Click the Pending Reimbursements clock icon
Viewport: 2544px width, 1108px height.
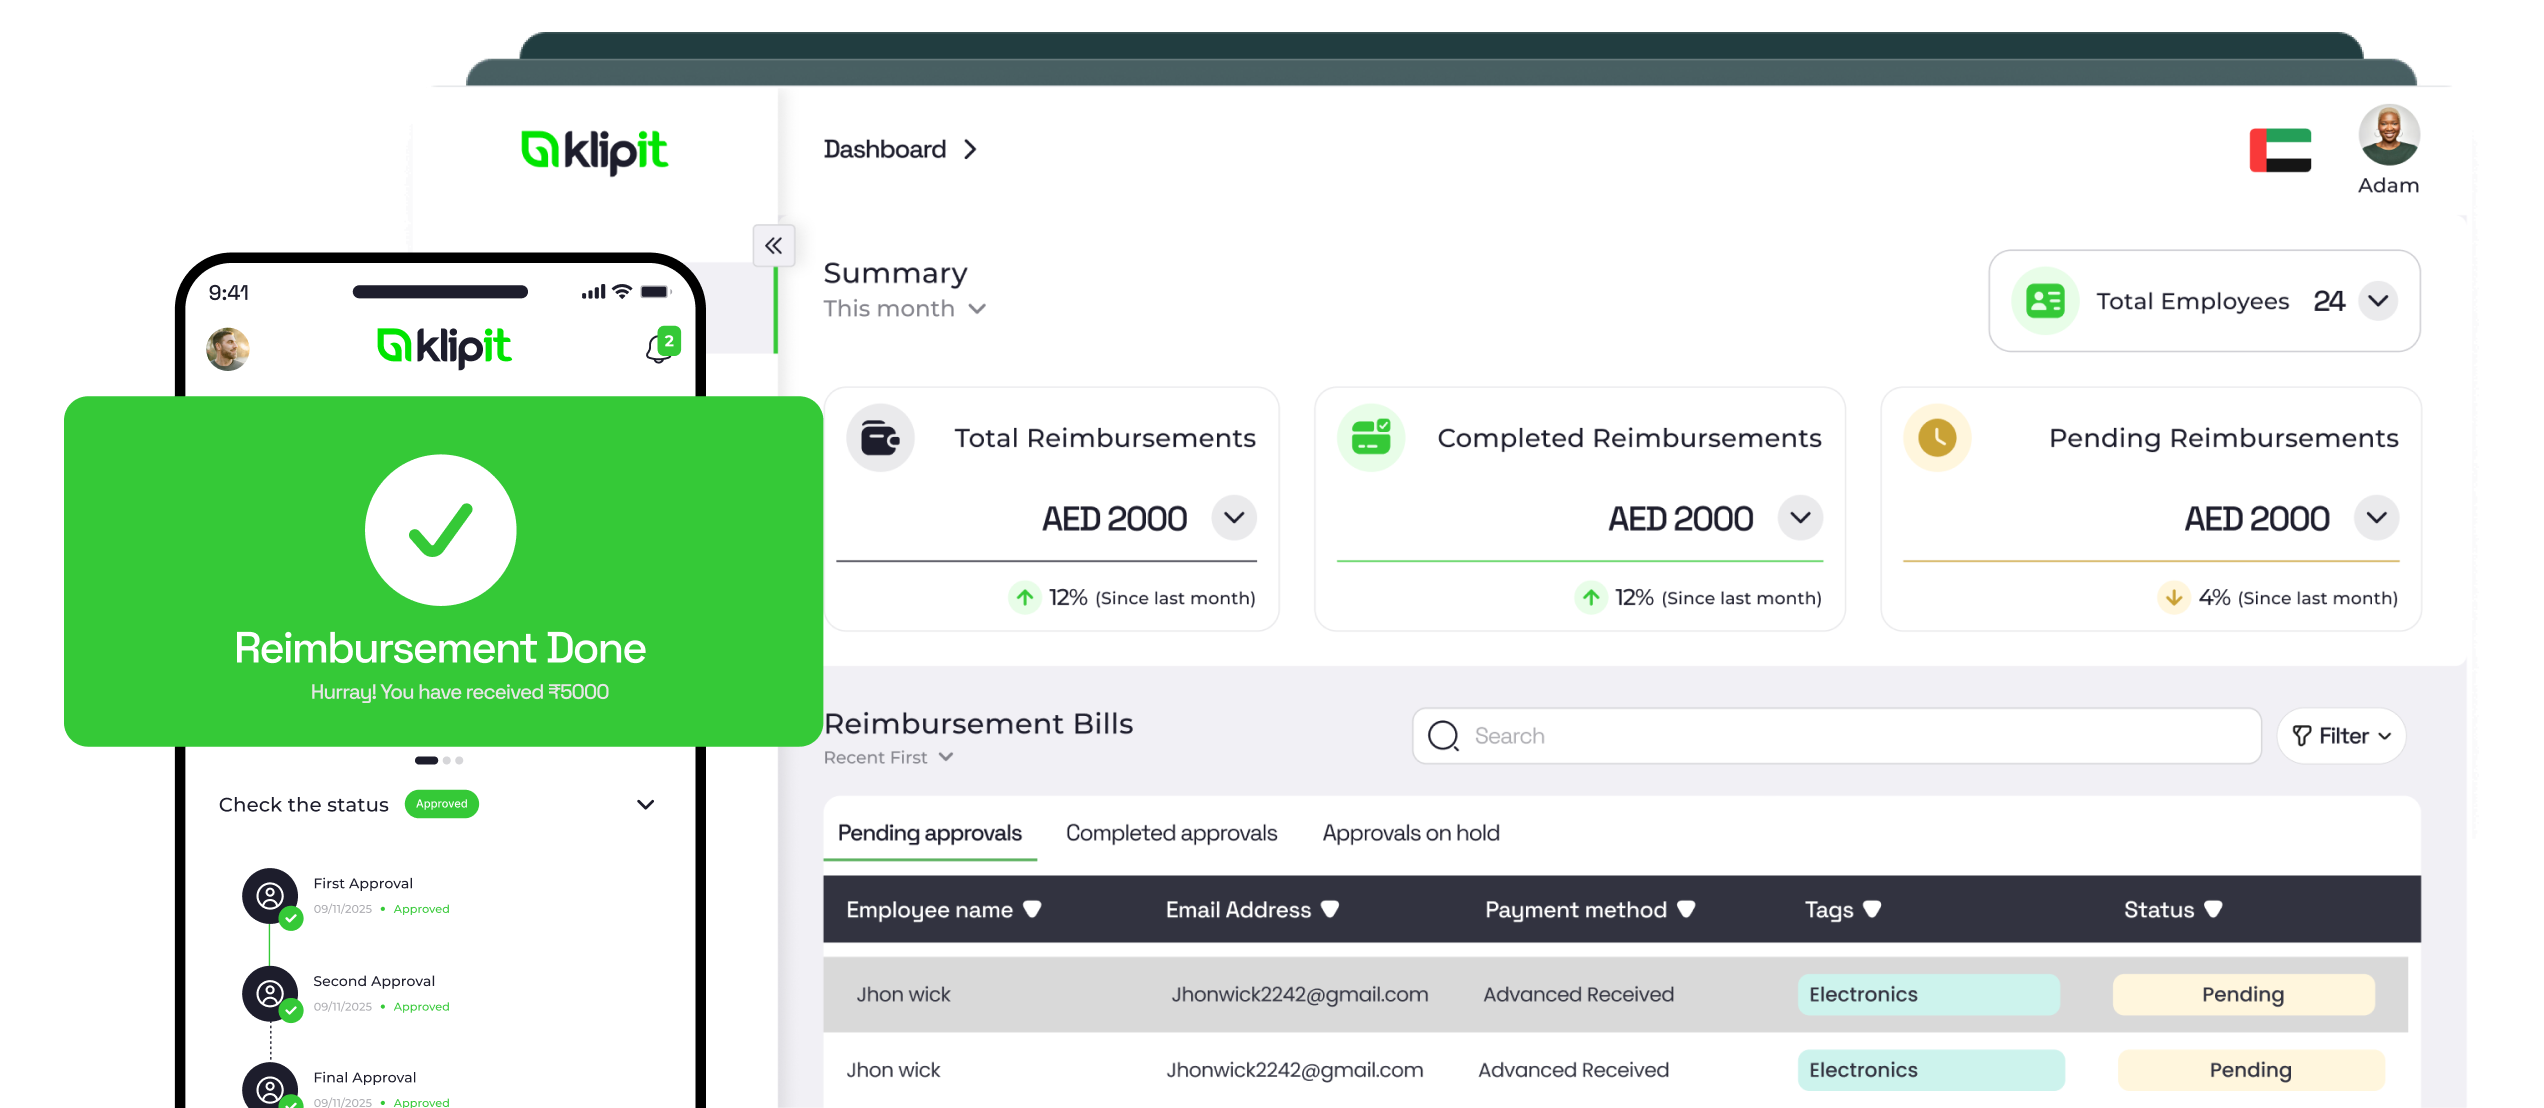[x=1937, y=438]
